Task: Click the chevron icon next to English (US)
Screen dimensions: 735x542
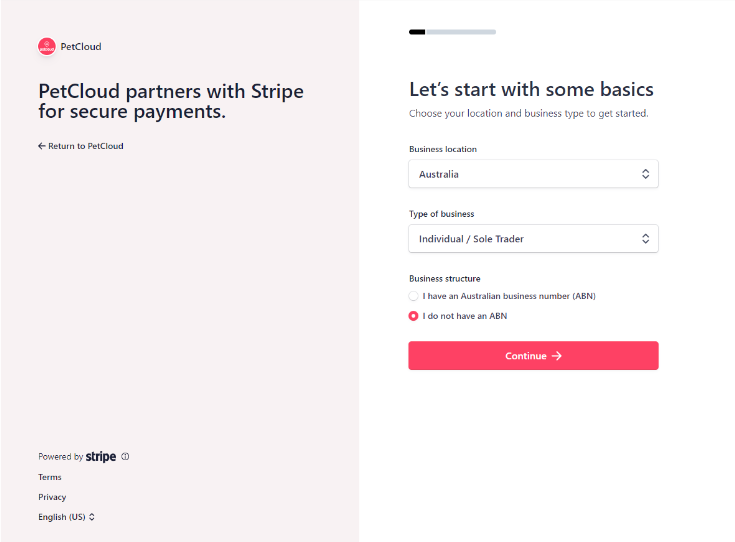Action: pyautogui.click(x=92, y=517)
